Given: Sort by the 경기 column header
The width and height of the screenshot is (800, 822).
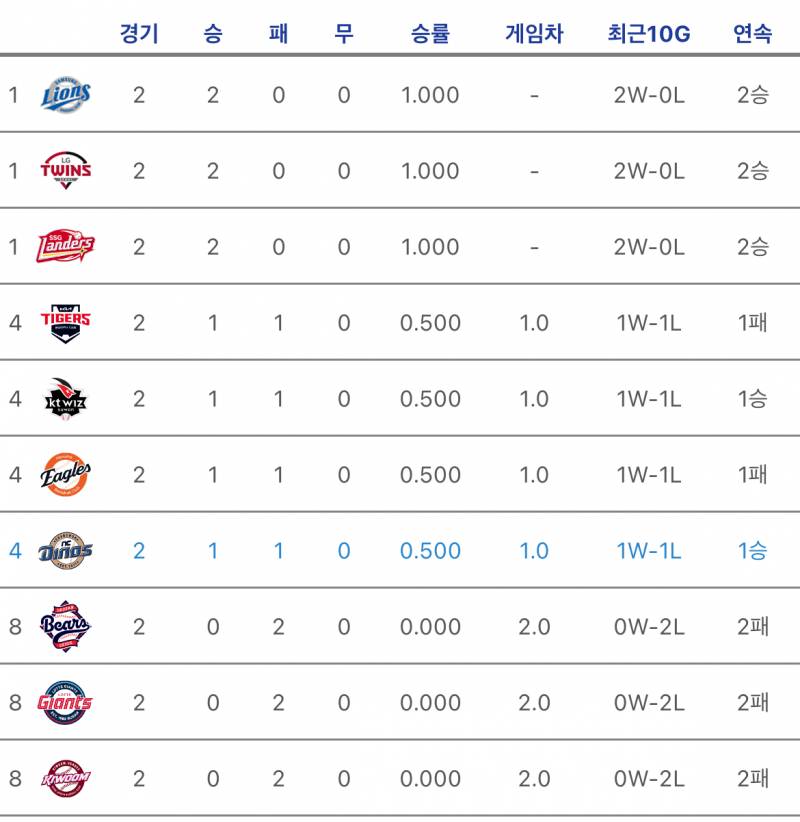Looking at the screenshot, I should [x=139, y=34].
